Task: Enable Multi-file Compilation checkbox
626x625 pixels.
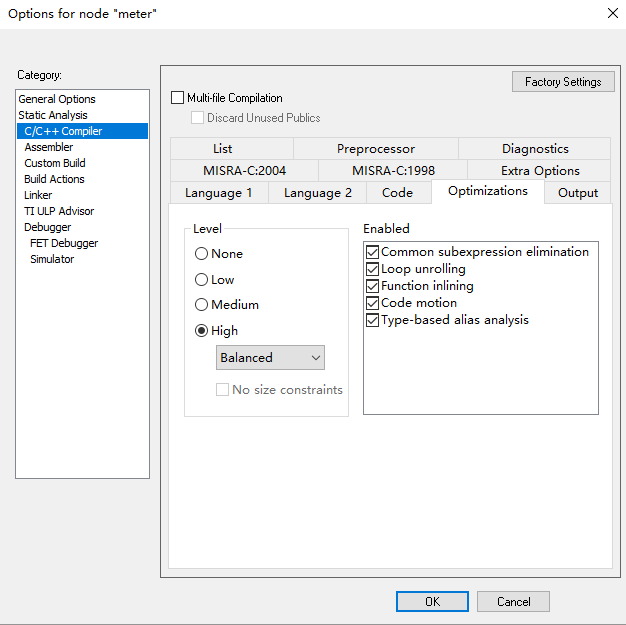Action: [179, 98]
